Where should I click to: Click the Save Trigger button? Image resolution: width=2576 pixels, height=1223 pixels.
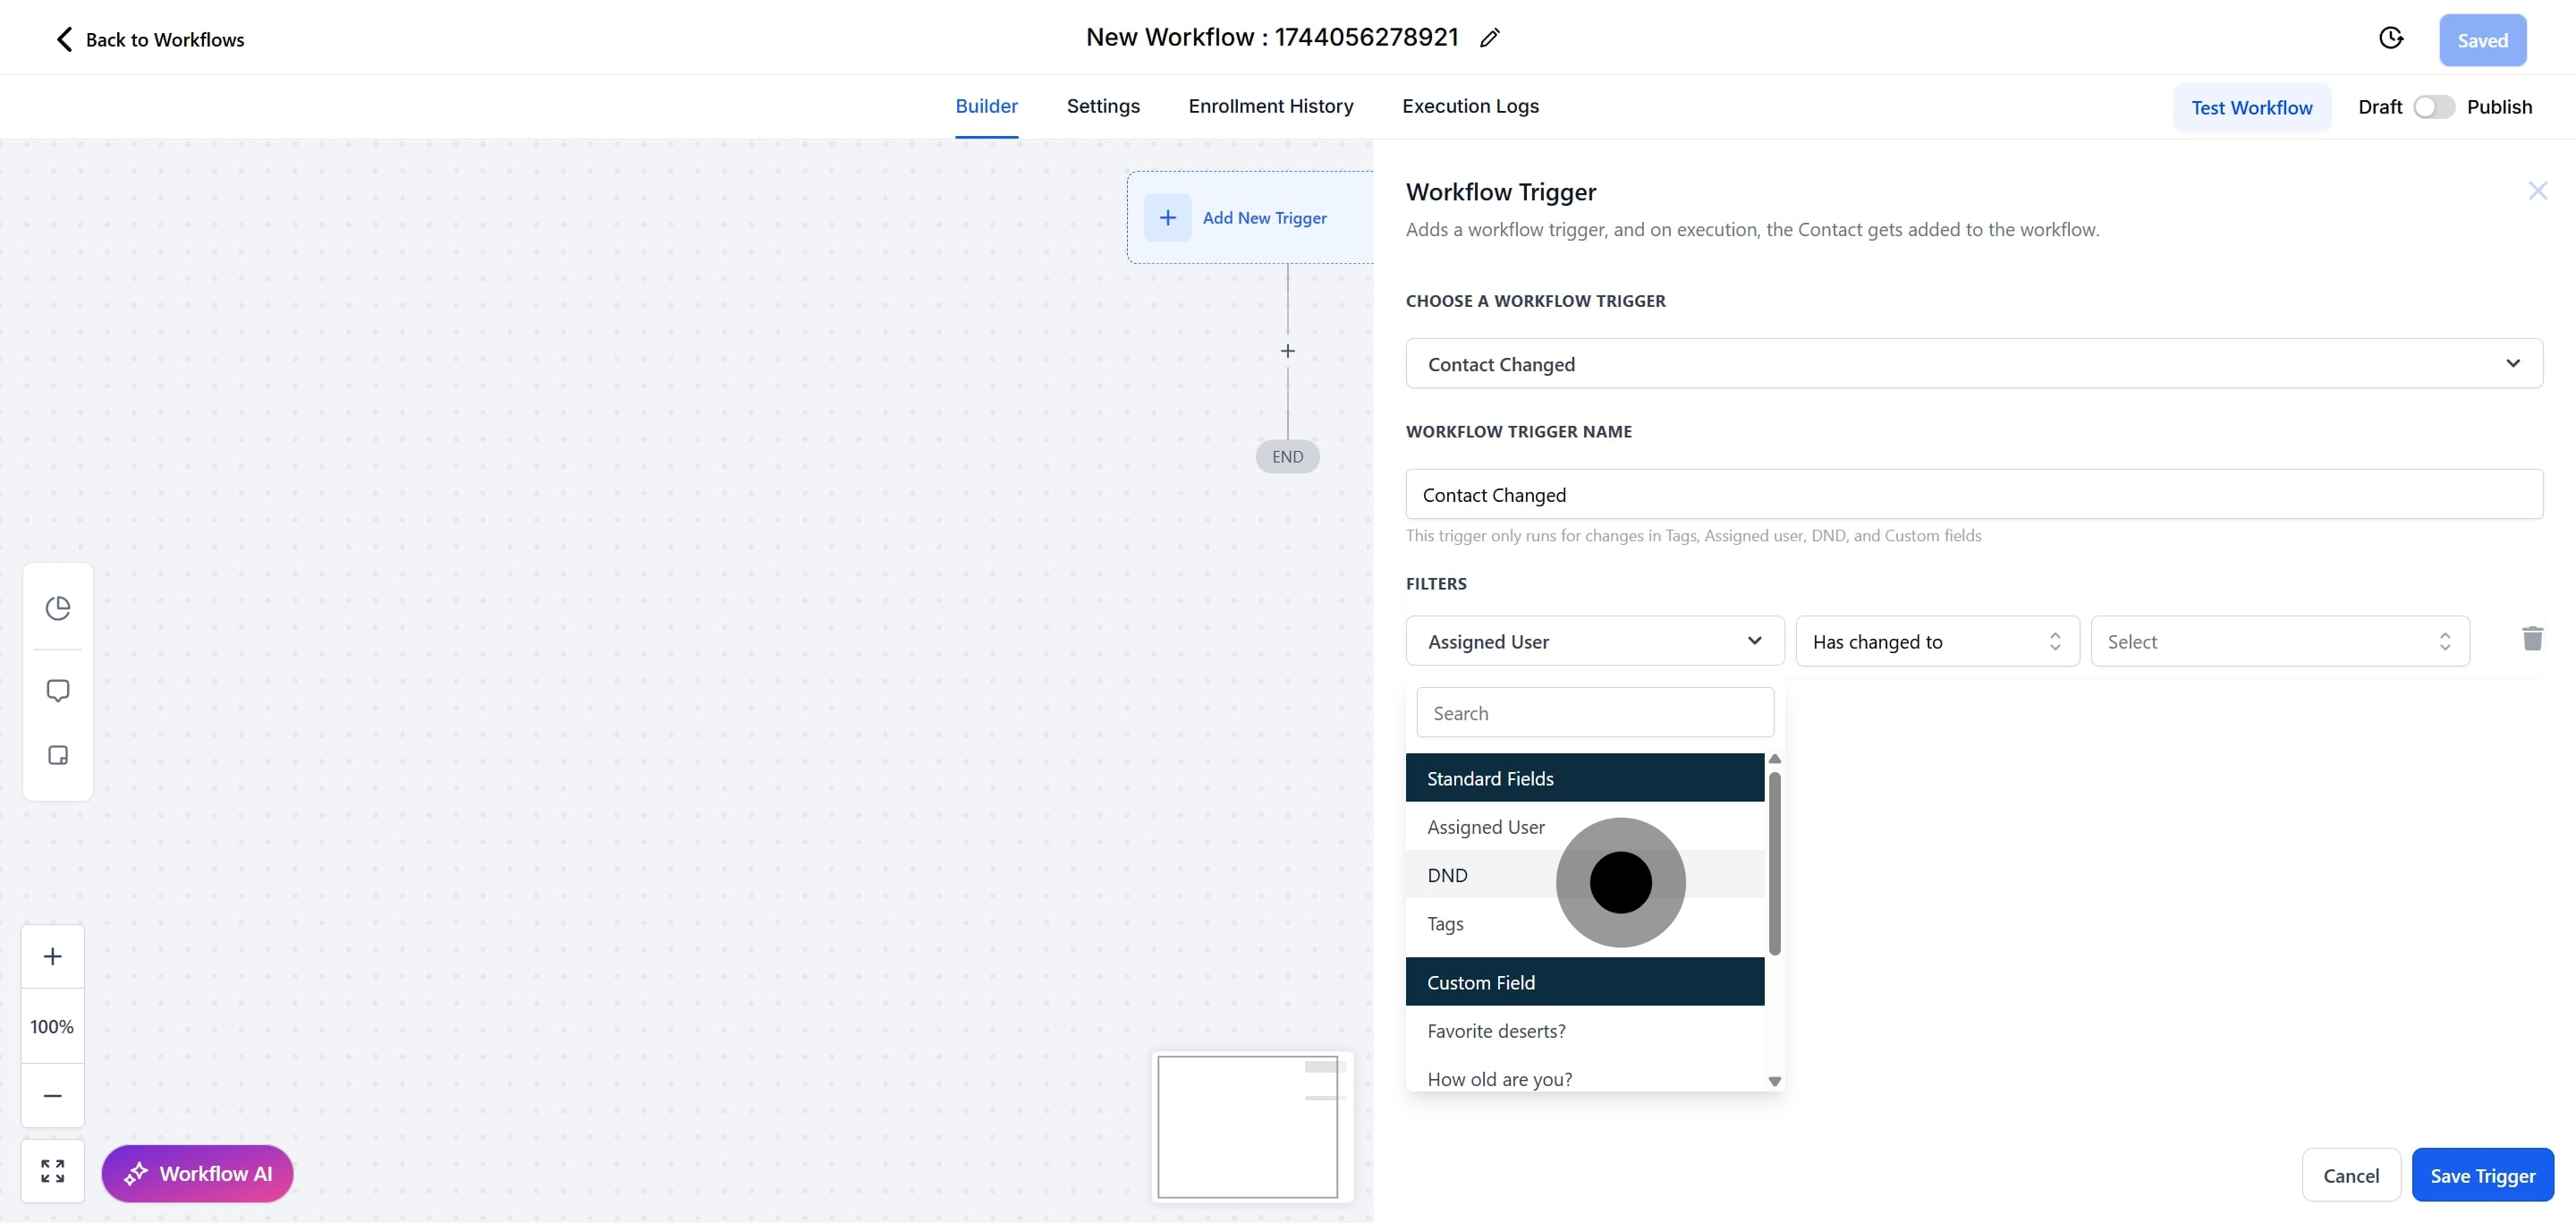(x=2482, y=1176)
